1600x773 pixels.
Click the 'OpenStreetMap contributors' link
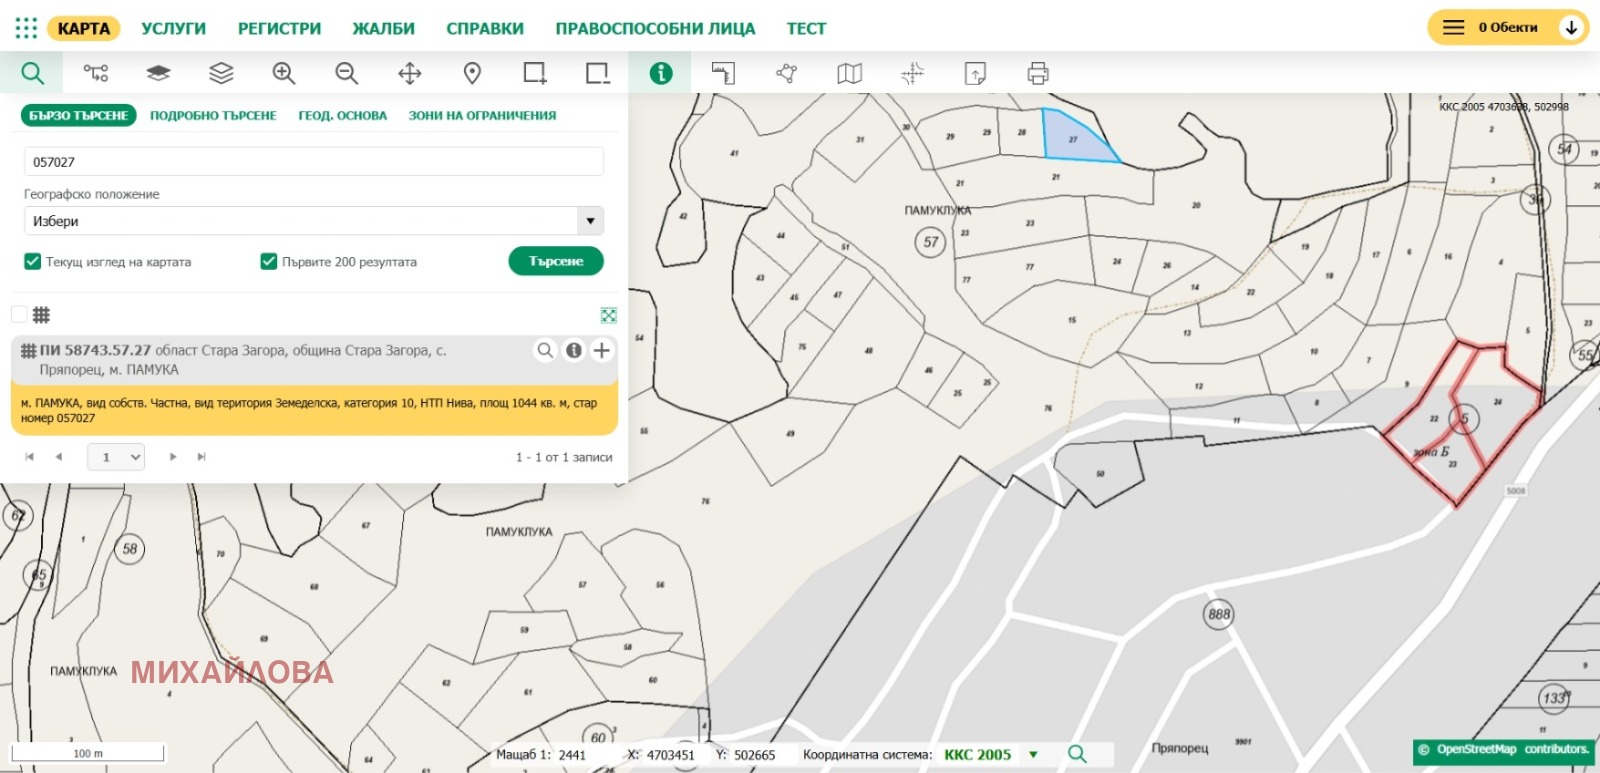[x=1511, y=749]
